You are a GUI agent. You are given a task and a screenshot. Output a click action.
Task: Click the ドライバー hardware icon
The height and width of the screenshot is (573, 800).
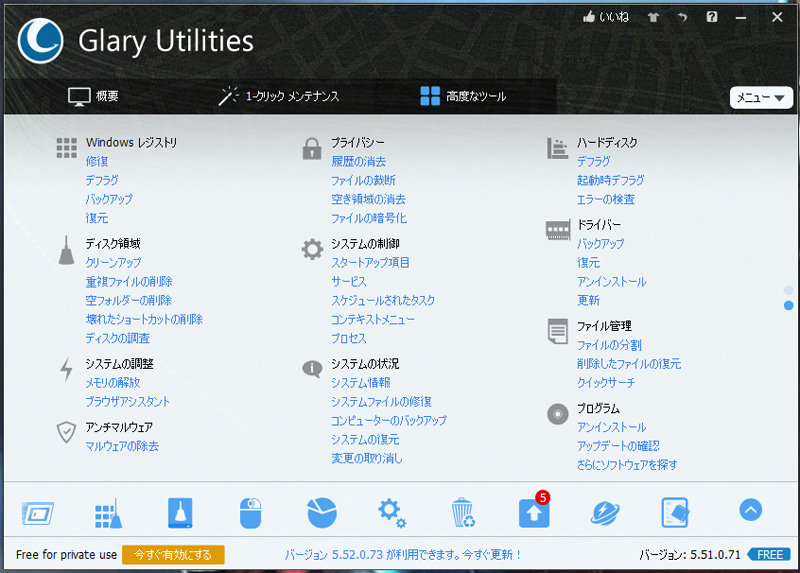pyautogui.click(x=558, y=230)
